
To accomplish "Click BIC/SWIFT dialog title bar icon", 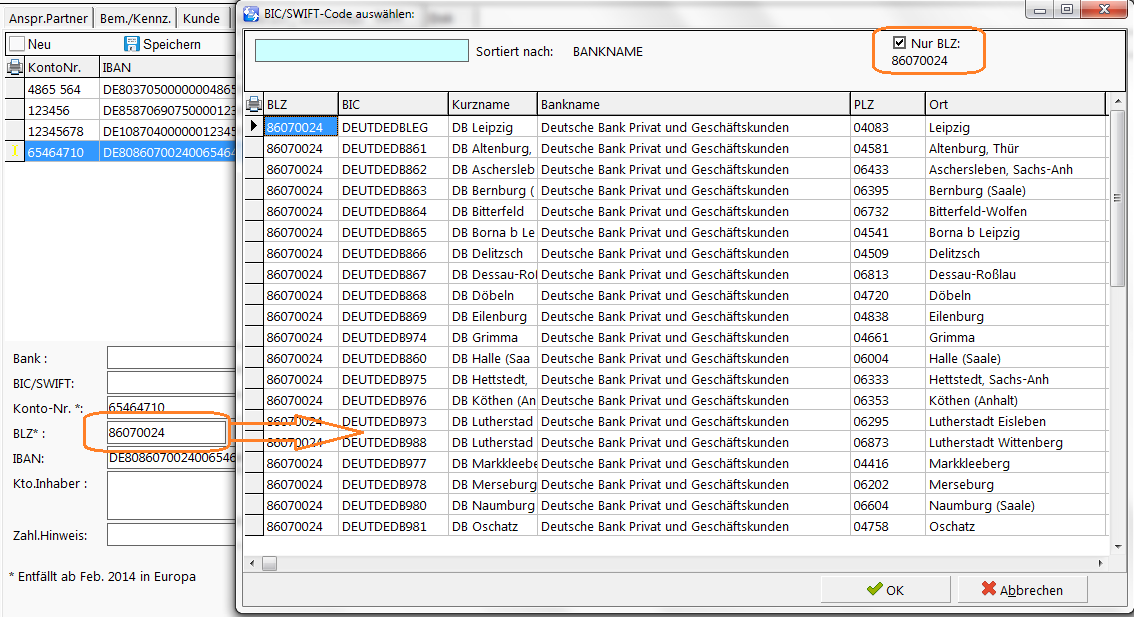I will [x=251, y=13].
